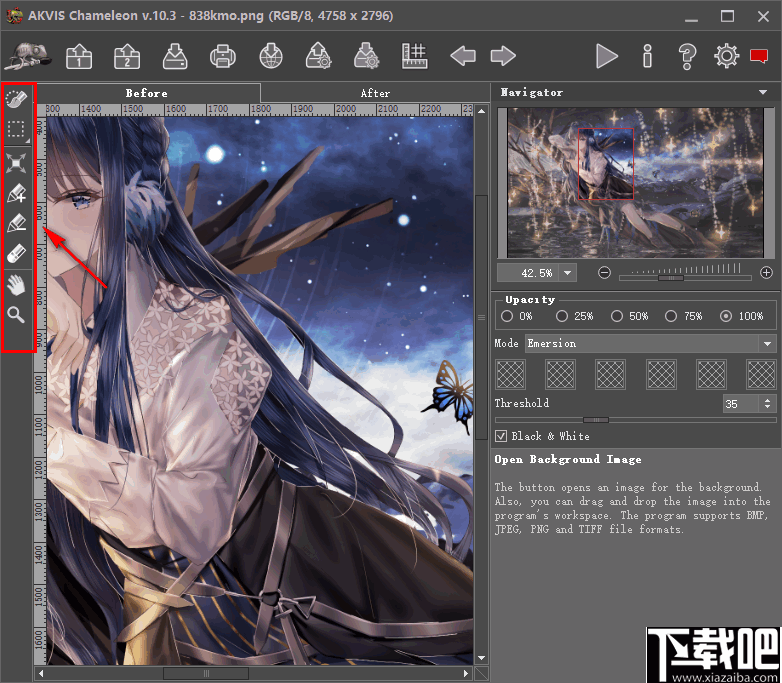
Task: Open the Help question mark icon
Action: (x=687, y=56)
